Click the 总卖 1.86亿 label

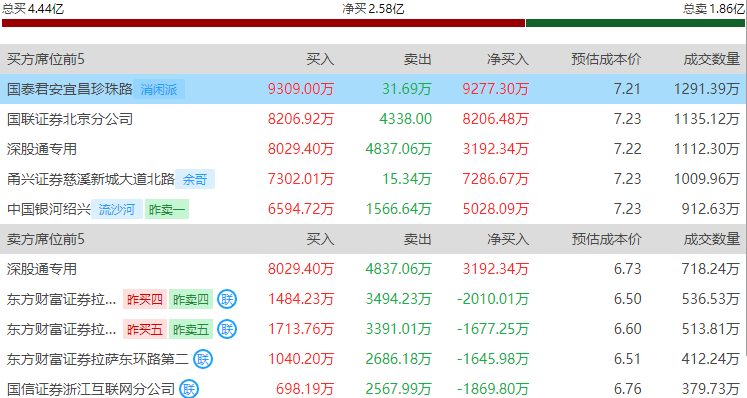click(714, 9)
